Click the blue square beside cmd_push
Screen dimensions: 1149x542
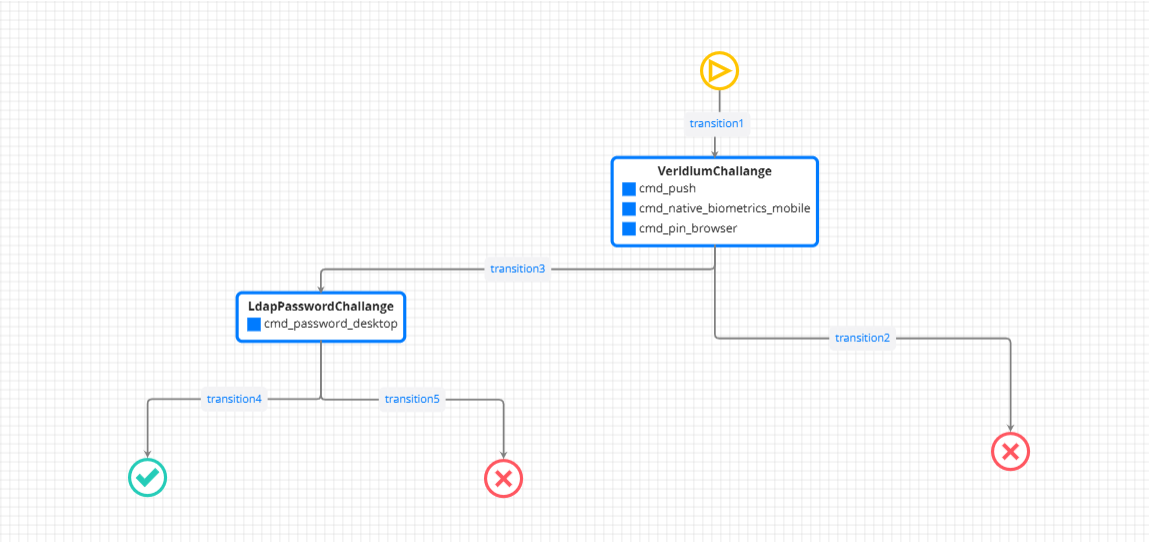coord(628,189)
